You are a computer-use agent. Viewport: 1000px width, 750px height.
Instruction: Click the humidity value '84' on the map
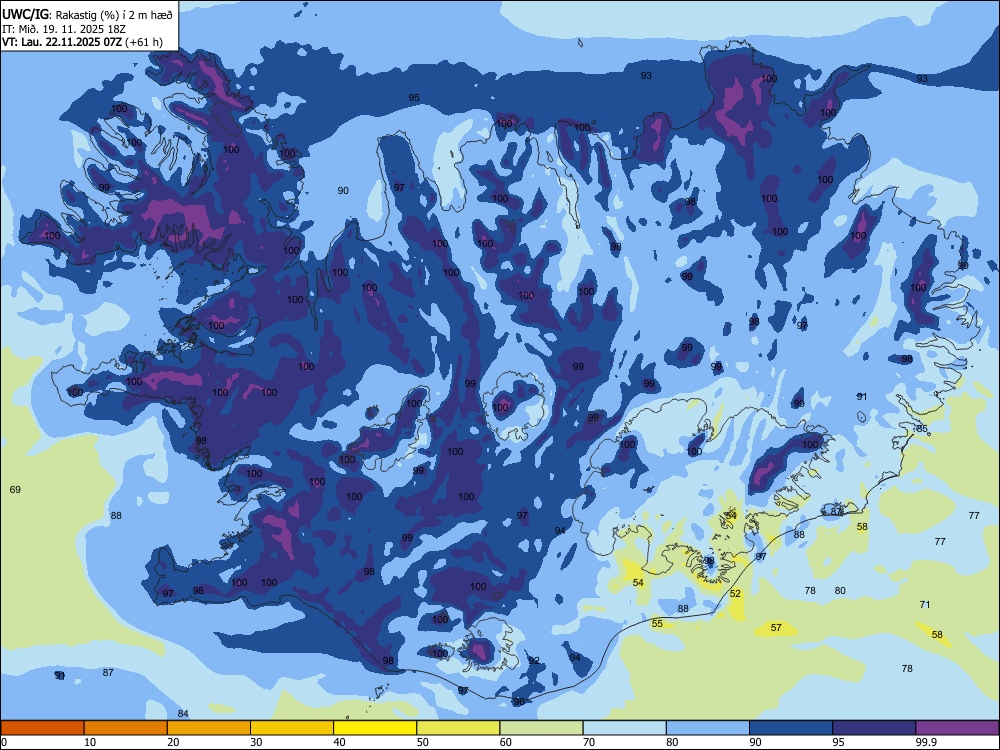[x=183, y=714]
